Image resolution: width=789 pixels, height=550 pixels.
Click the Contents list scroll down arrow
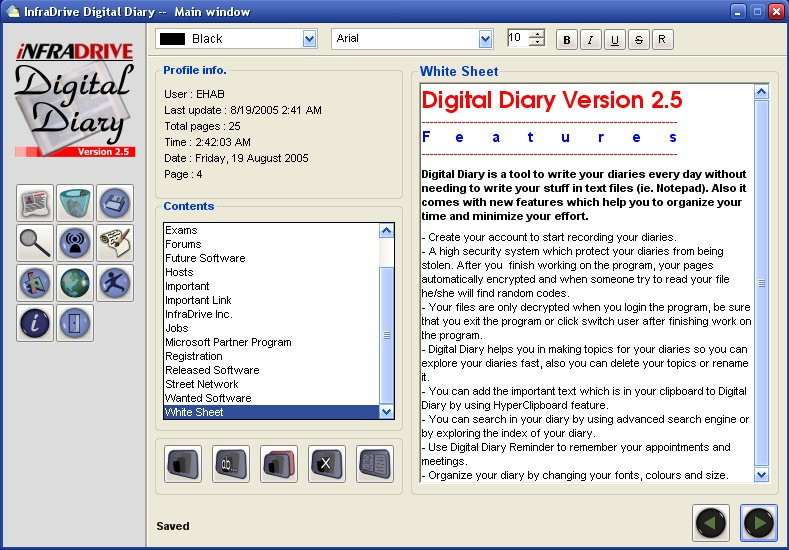386,412
